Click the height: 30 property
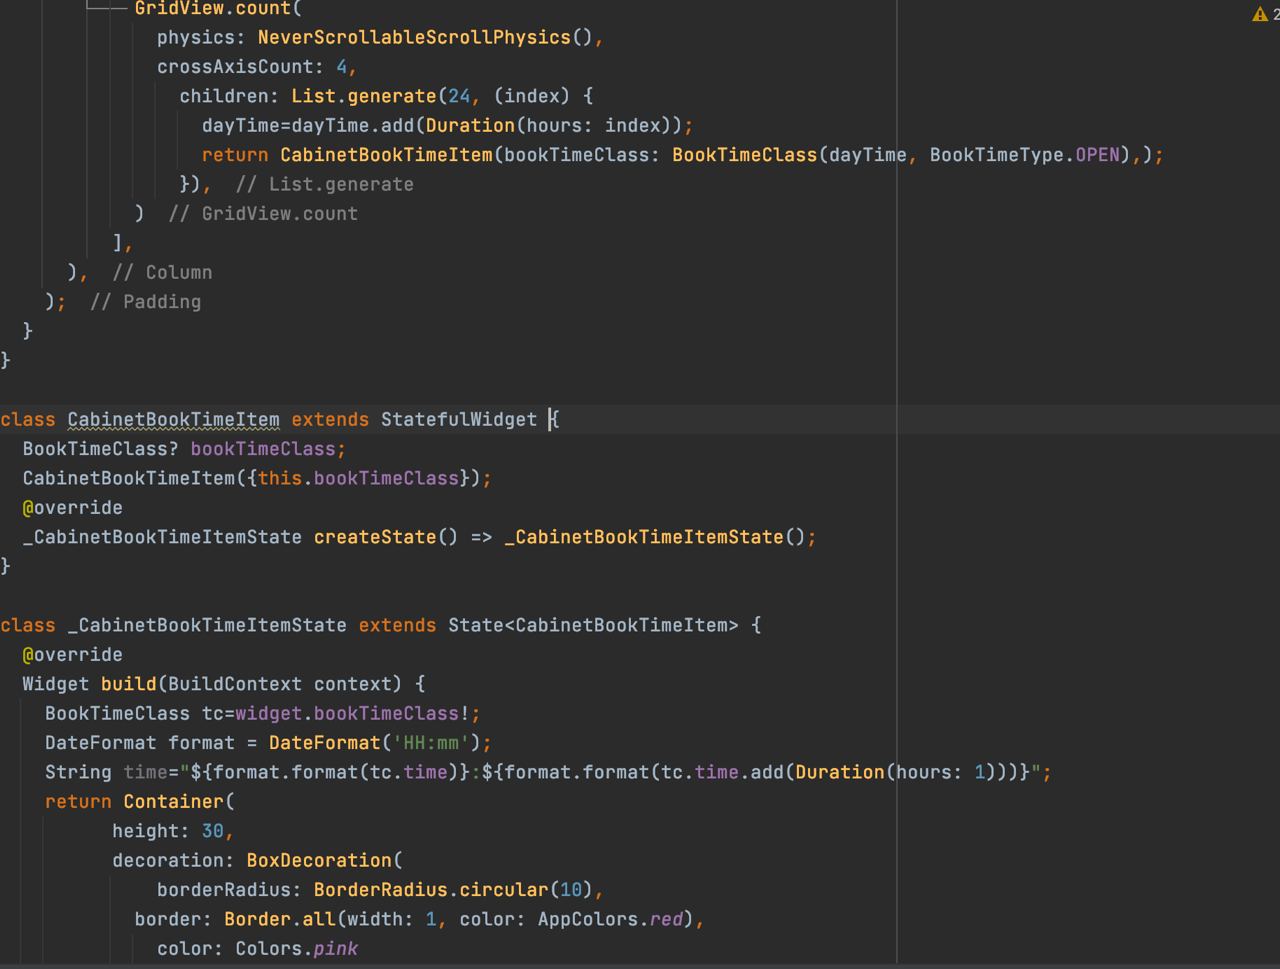Viewport: 1280px width, 969px height. pyautogui.click(x=168, y=832)
